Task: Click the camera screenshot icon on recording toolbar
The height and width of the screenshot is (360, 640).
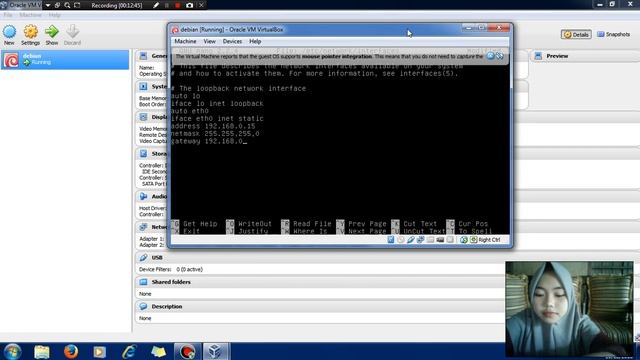Action: (189, 5)
